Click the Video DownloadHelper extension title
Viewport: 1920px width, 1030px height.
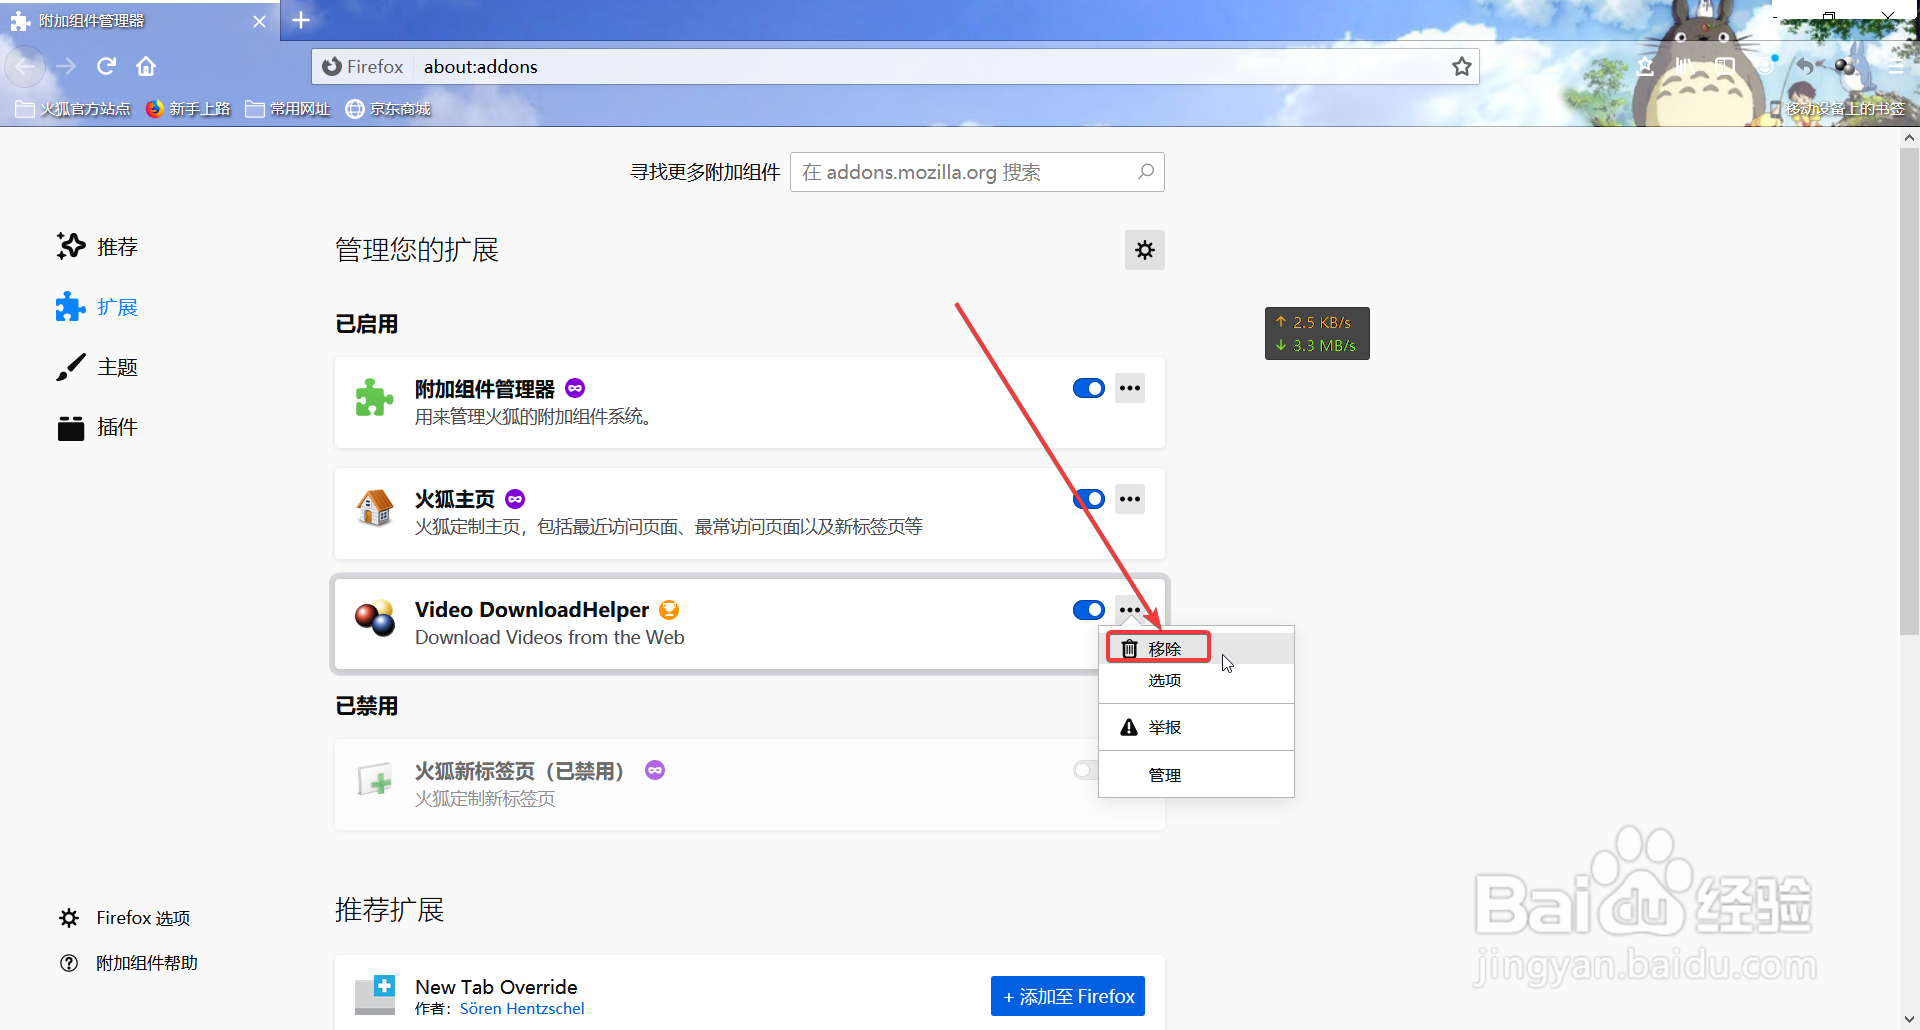click(x=532, y=610)
